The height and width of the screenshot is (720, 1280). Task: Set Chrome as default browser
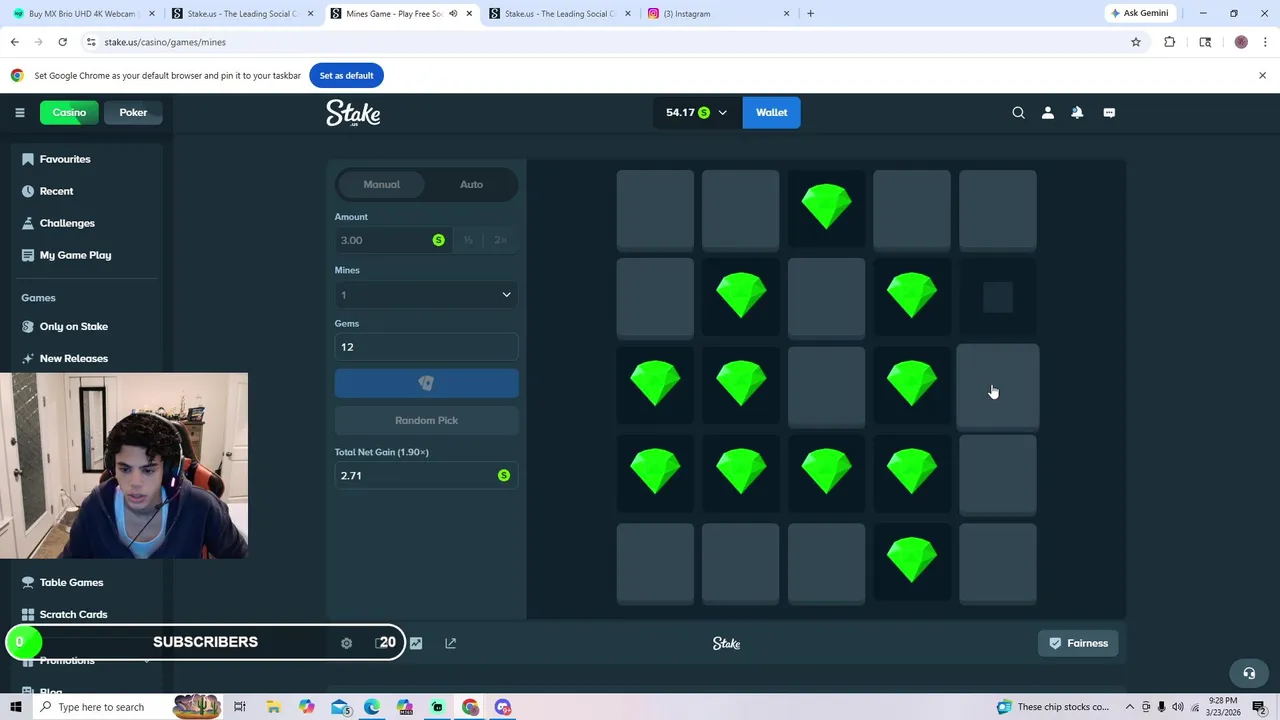pyautogui.click(x=346, y=75)
